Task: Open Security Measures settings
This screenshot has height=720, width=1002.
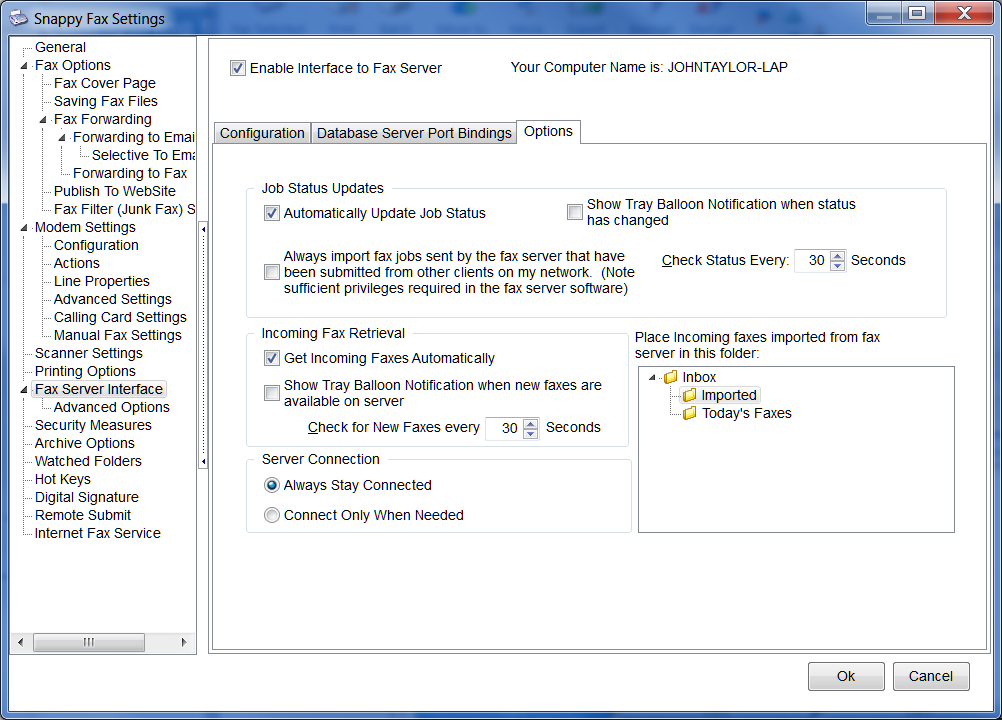Action: [x=93, y=425]
